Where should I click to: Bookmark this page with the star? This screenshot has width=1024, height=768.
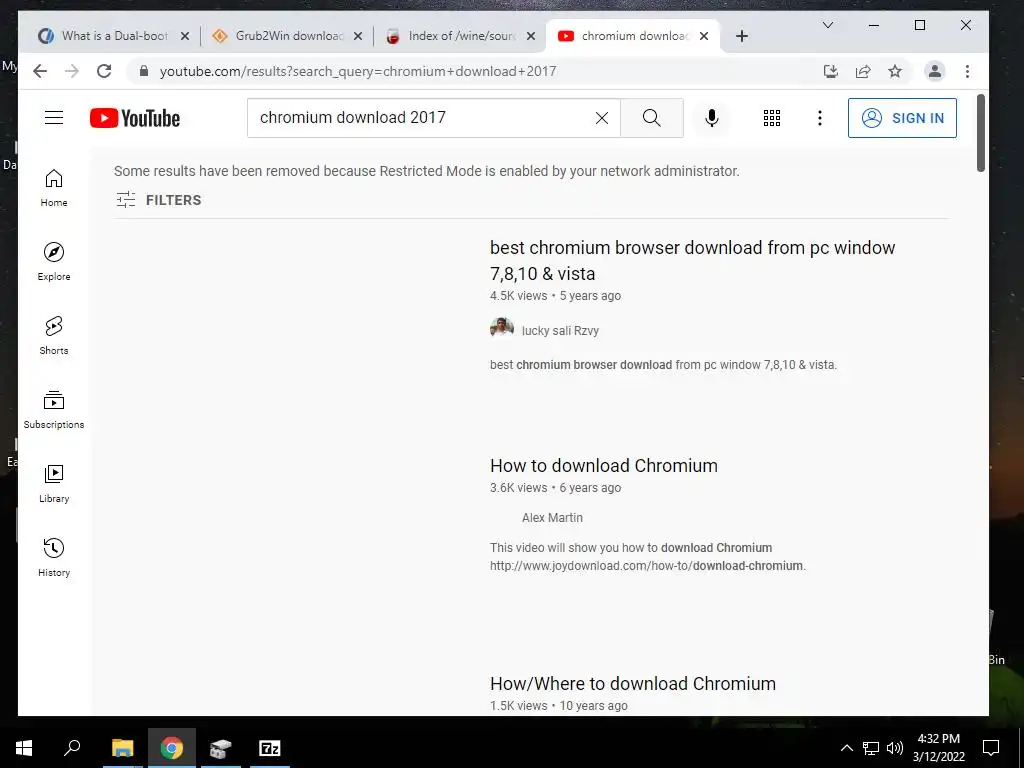click(895, 71)
